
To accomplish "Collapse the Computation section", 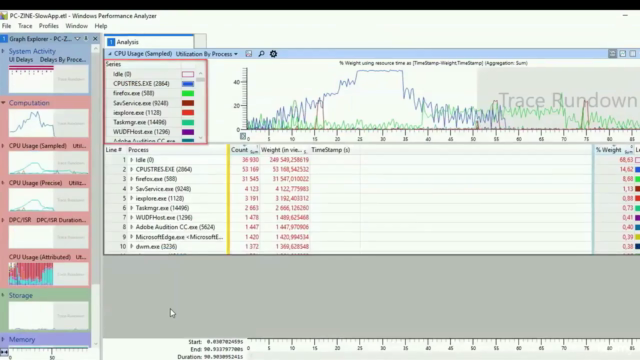I will click(x=3, y=103).
